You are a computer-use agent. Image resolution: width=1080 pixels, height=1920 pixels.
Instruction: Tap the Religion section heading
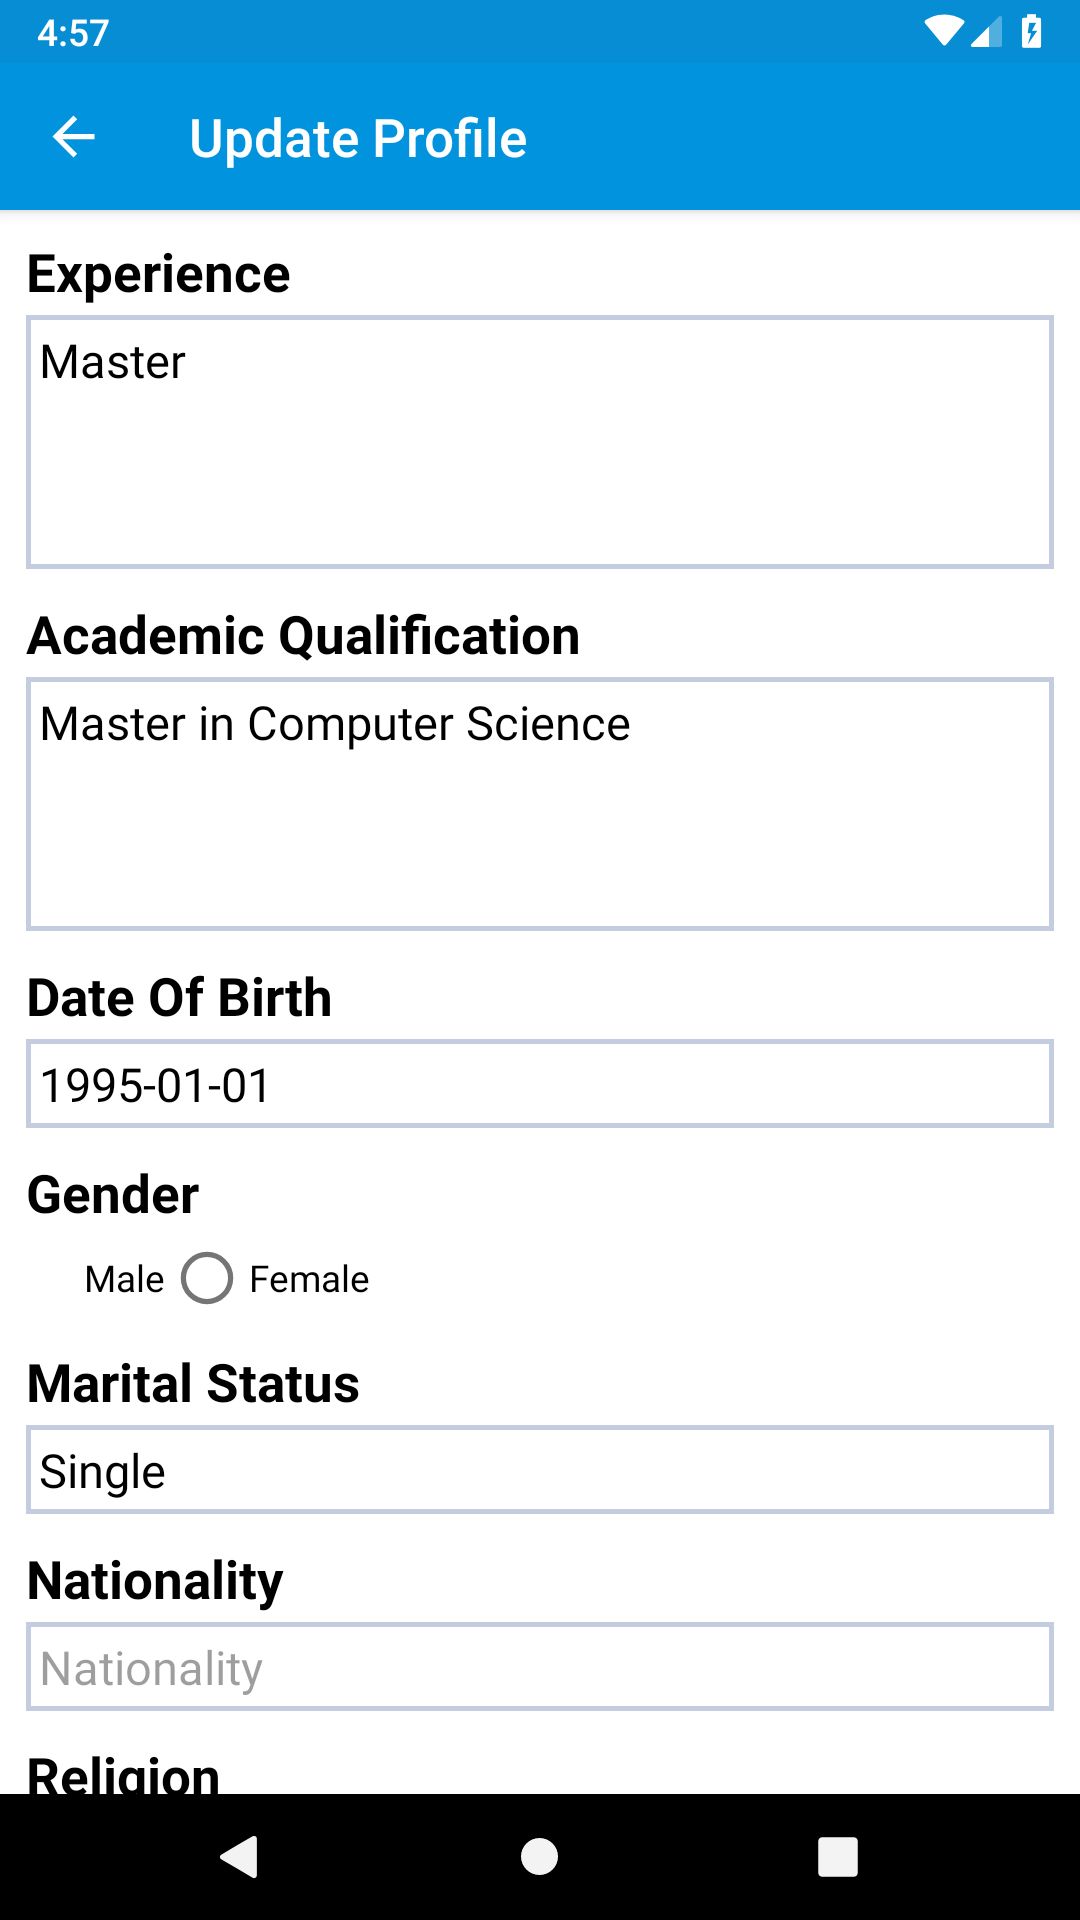point(124,1774)
